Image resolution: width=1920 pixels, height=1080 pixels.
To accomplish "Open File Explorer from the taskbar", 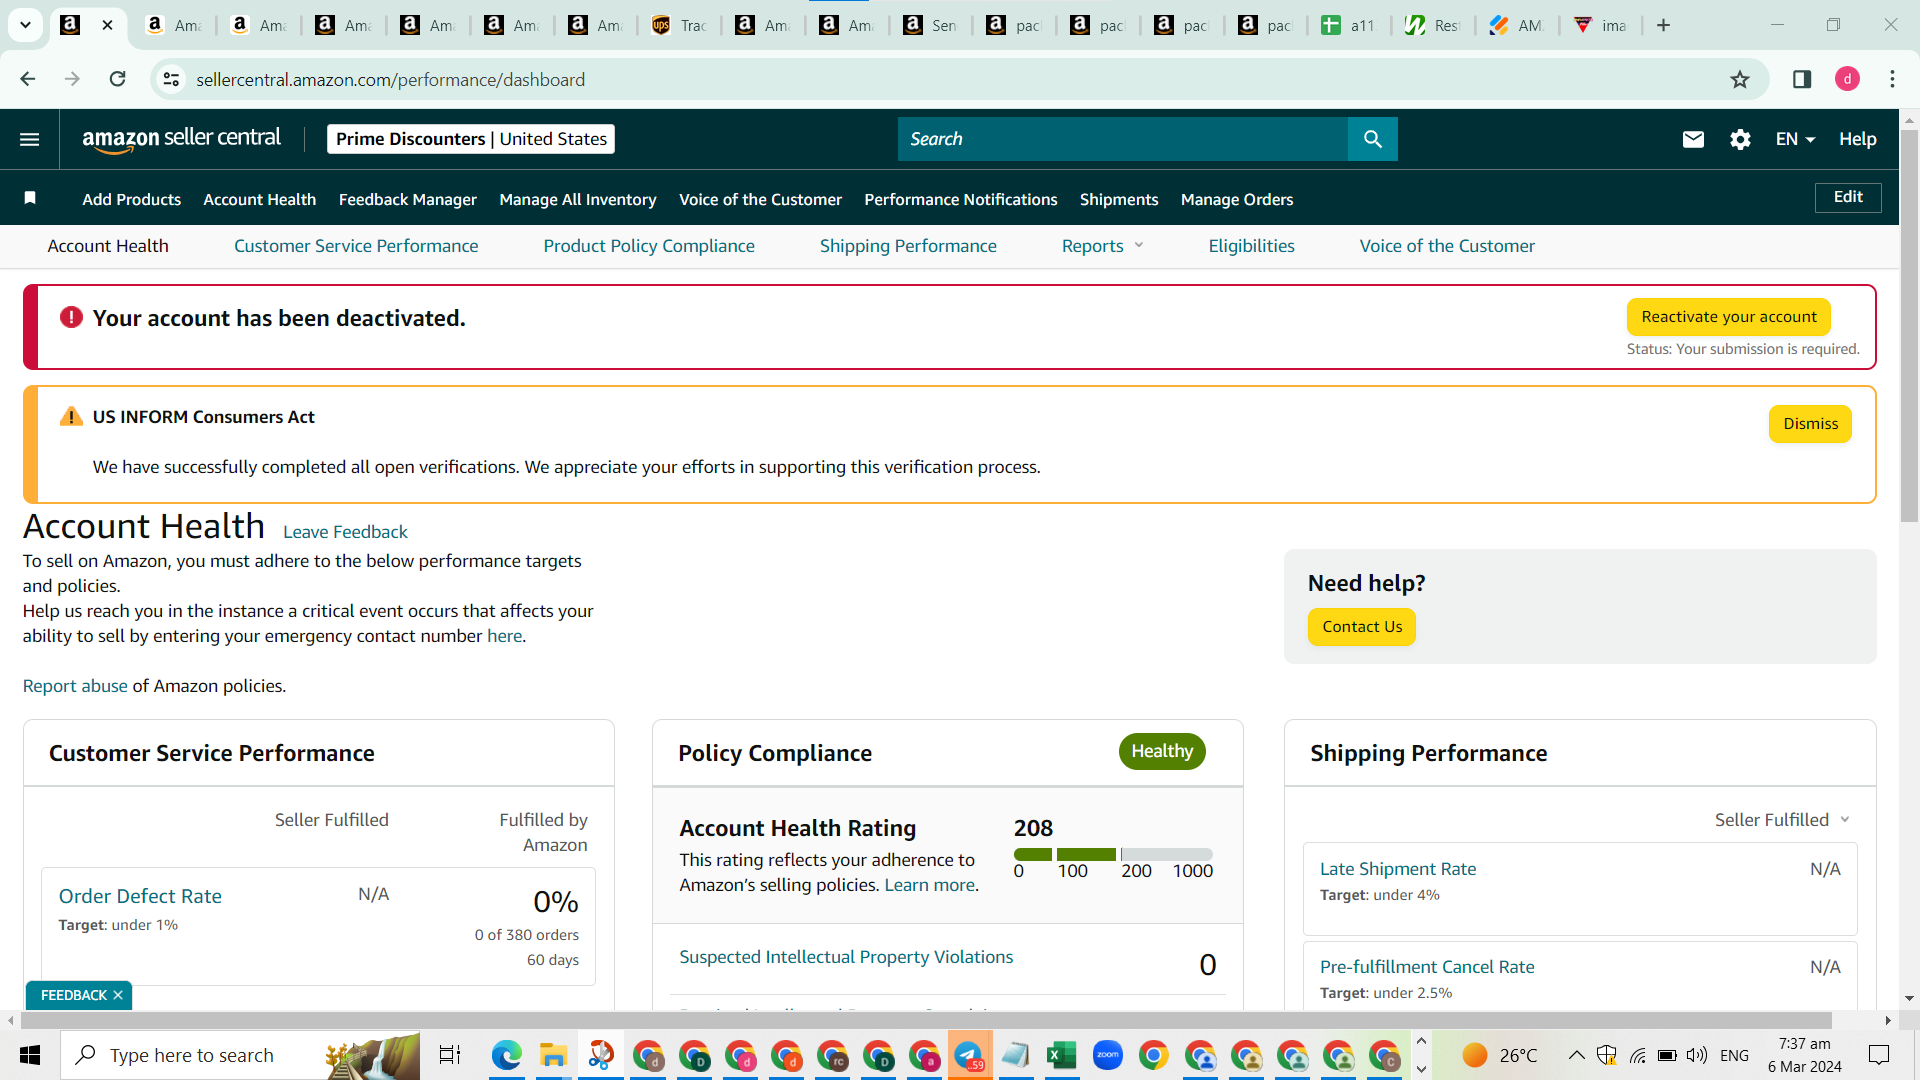I will [x=553, y=1055].
